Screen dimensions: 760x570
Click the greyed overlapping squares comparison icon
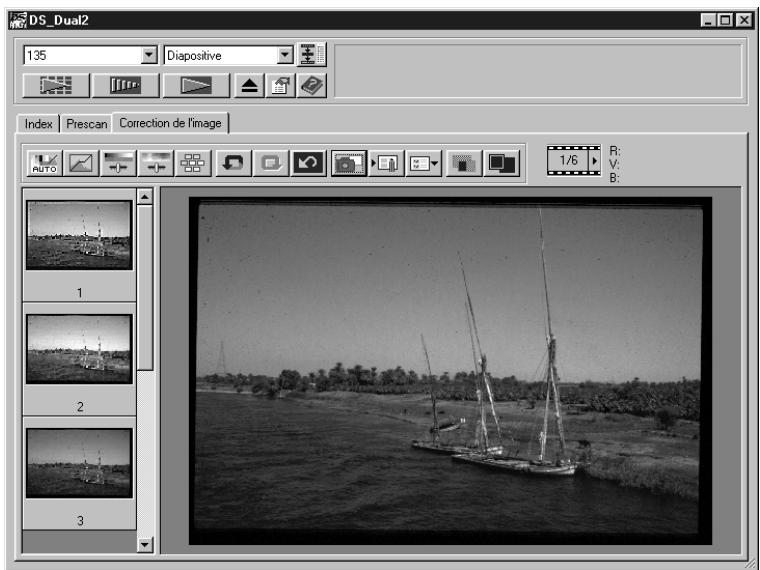pyautogui.click(x=463, y=163)
